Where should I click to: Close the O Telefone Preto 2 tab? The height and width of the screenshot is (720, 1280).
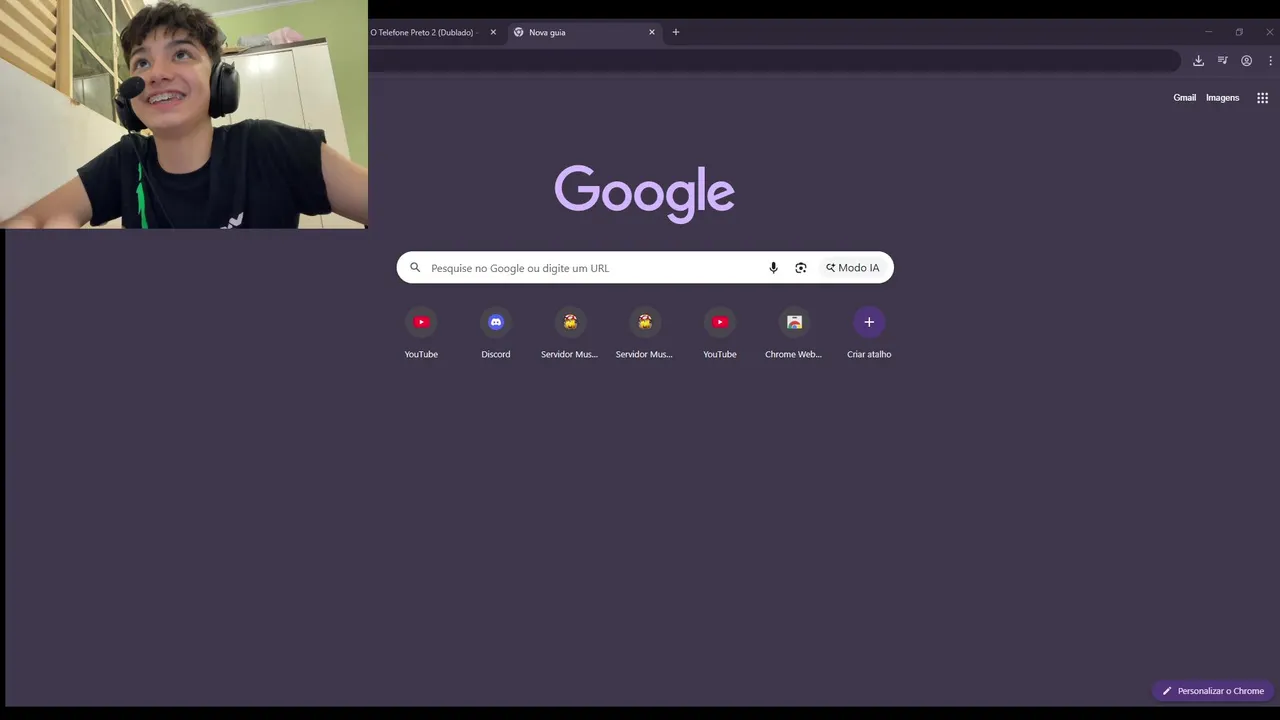coord(493,32)
